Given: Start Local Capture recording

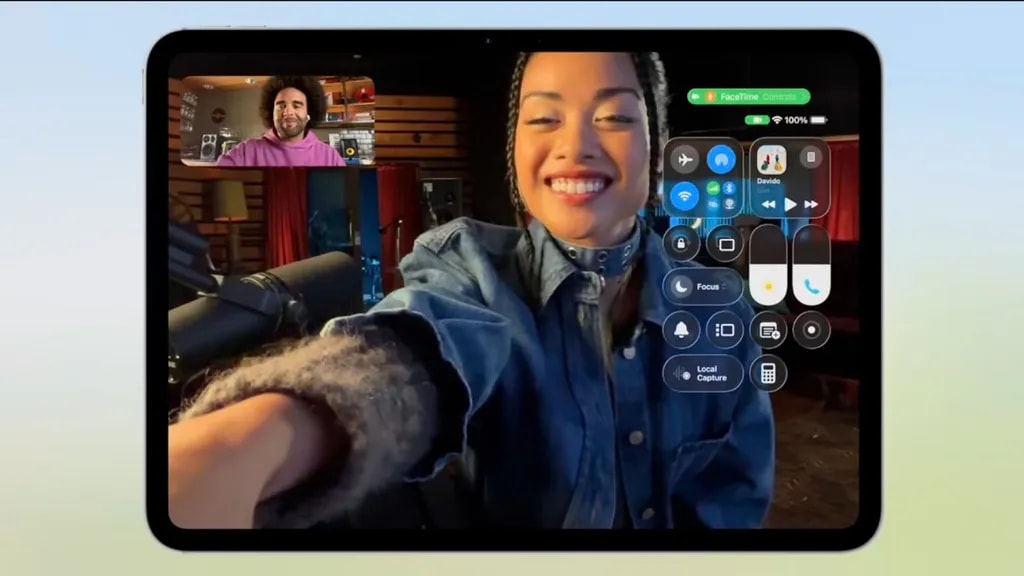Looking at the screenshot, I should click(x=702, y=373).
